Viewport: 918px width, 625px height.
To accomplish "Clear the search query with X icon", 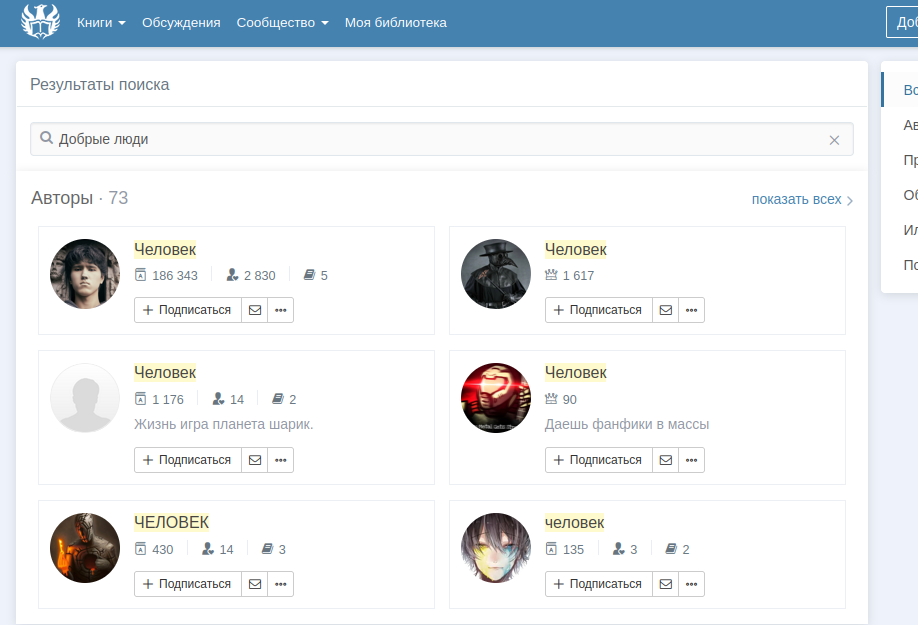I will (834, 140).
